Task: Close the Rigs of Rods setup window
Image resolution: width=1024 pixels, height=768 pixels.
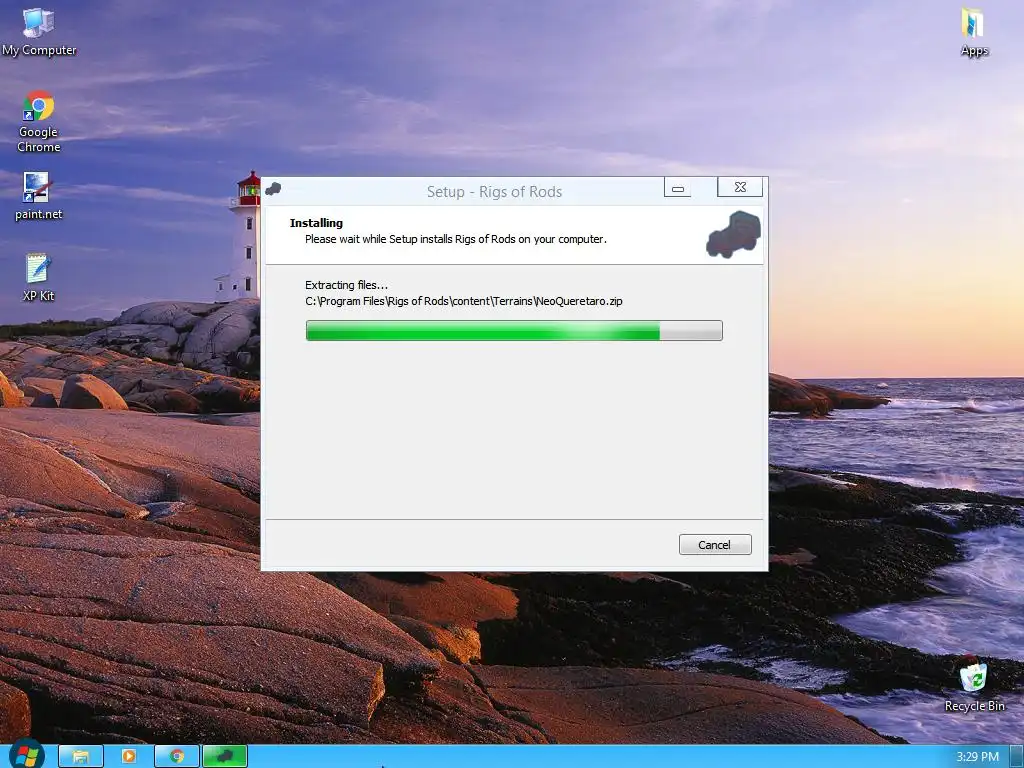Action: 740,187
